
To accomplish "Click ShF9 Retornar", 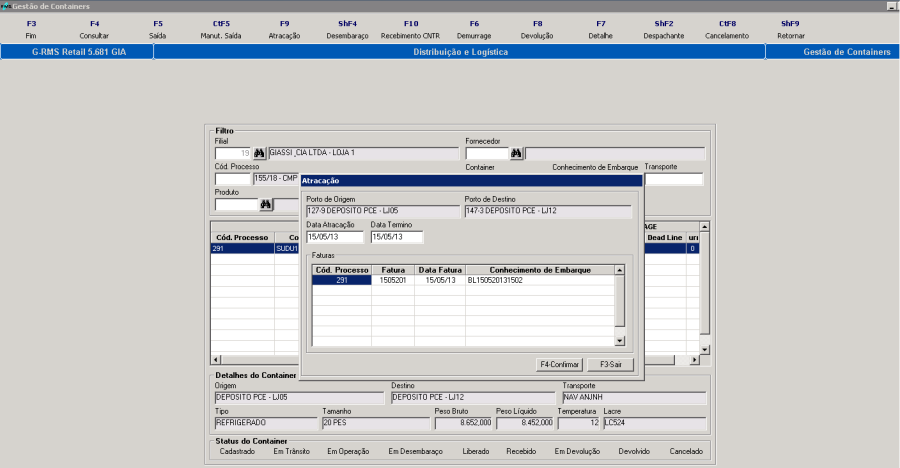I will click(x=790, y=29).
